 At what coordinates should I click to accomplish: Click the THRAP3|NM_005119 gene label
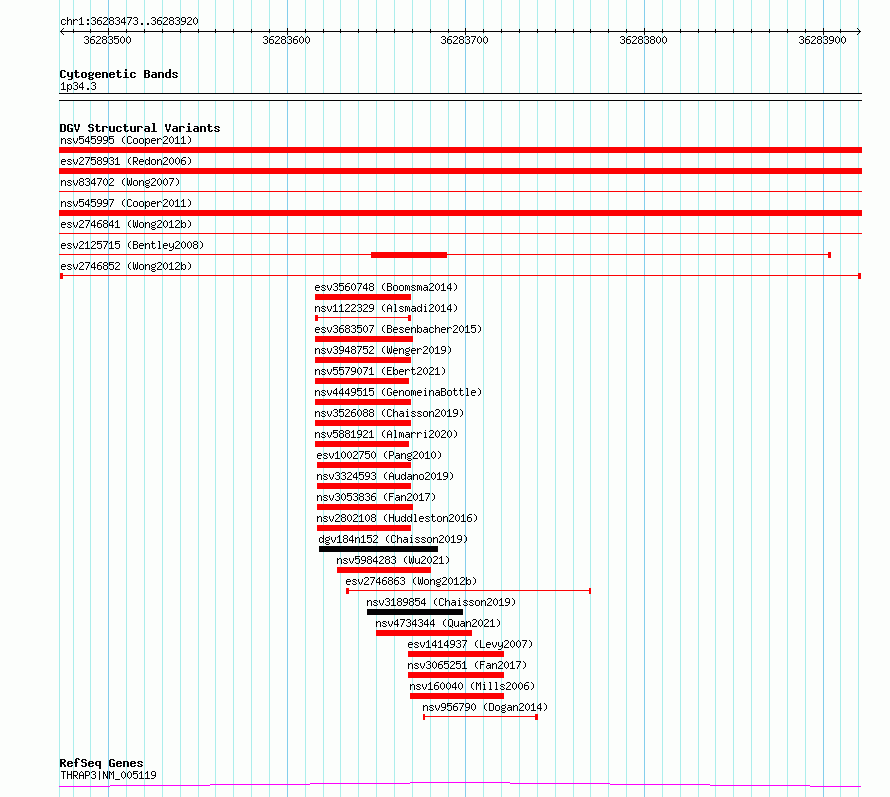[108, 775]
